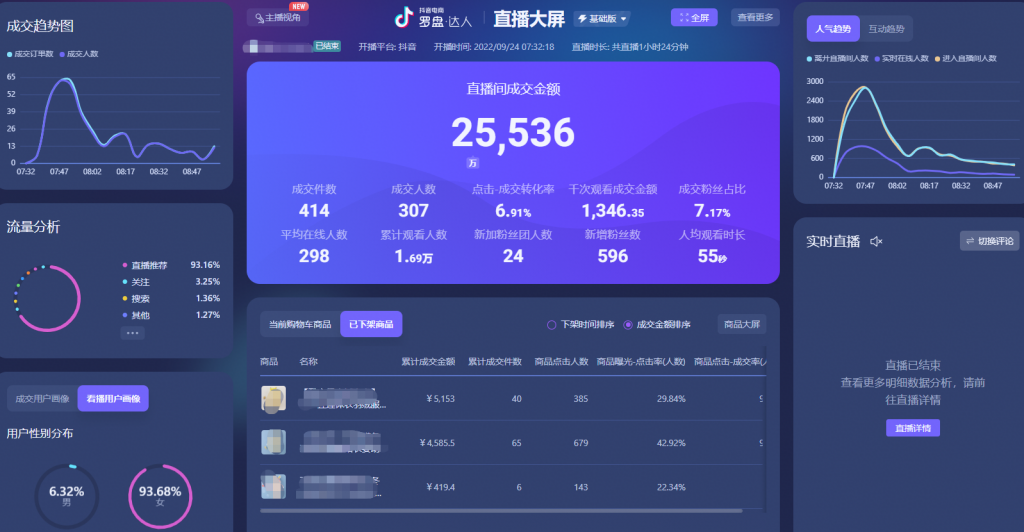
Task: Enter 全屏 fullscreen mode
Action: 694,18
